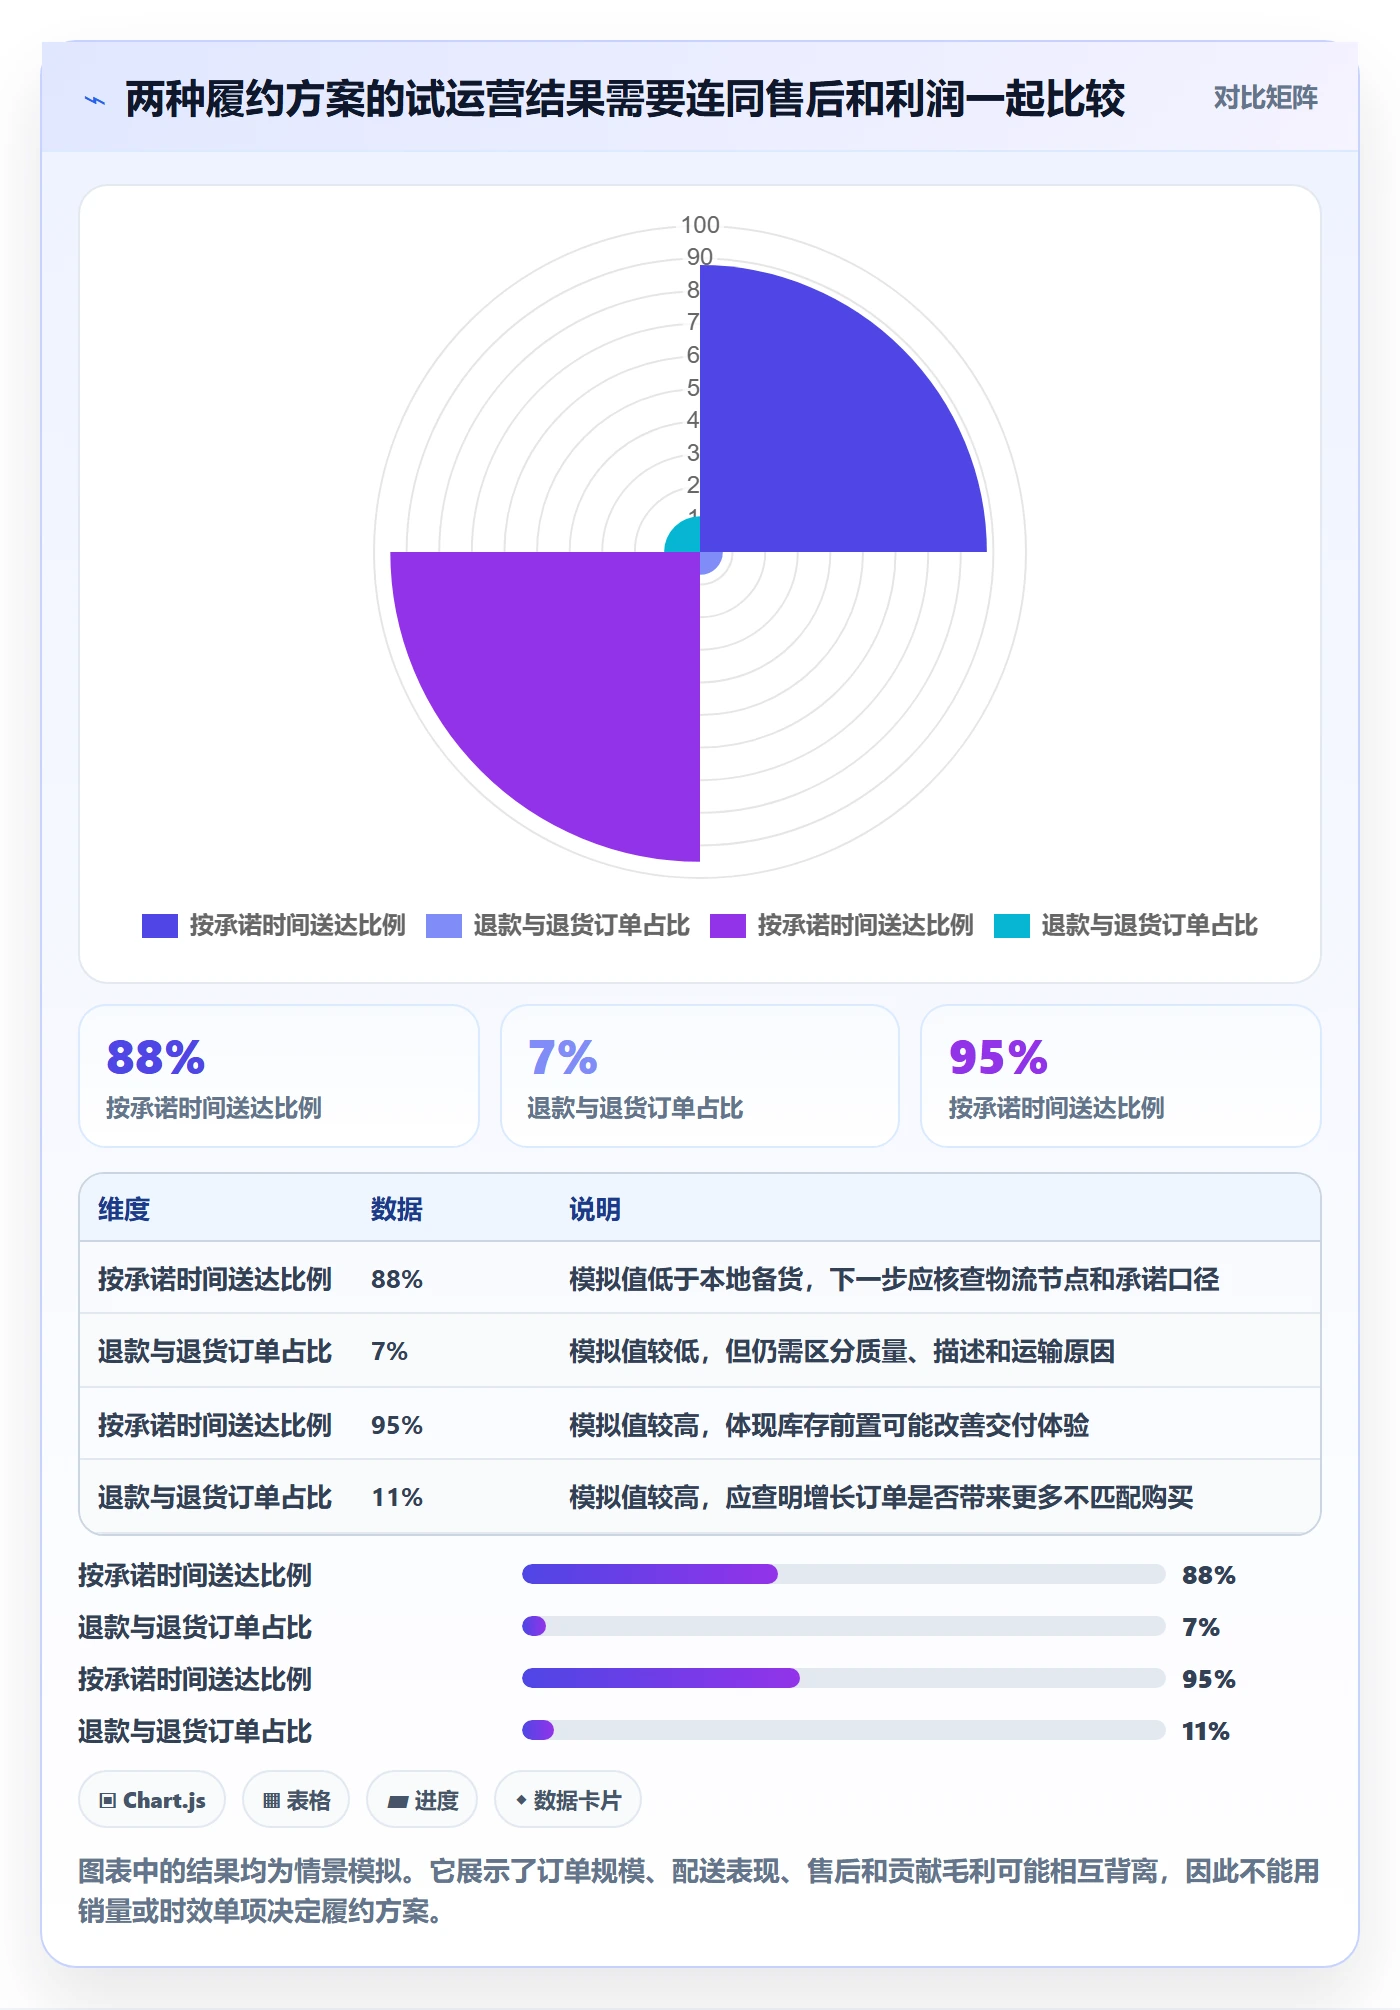Click the 维度 column header
1400x2010 pixels.
click(x=124, y=1209)
